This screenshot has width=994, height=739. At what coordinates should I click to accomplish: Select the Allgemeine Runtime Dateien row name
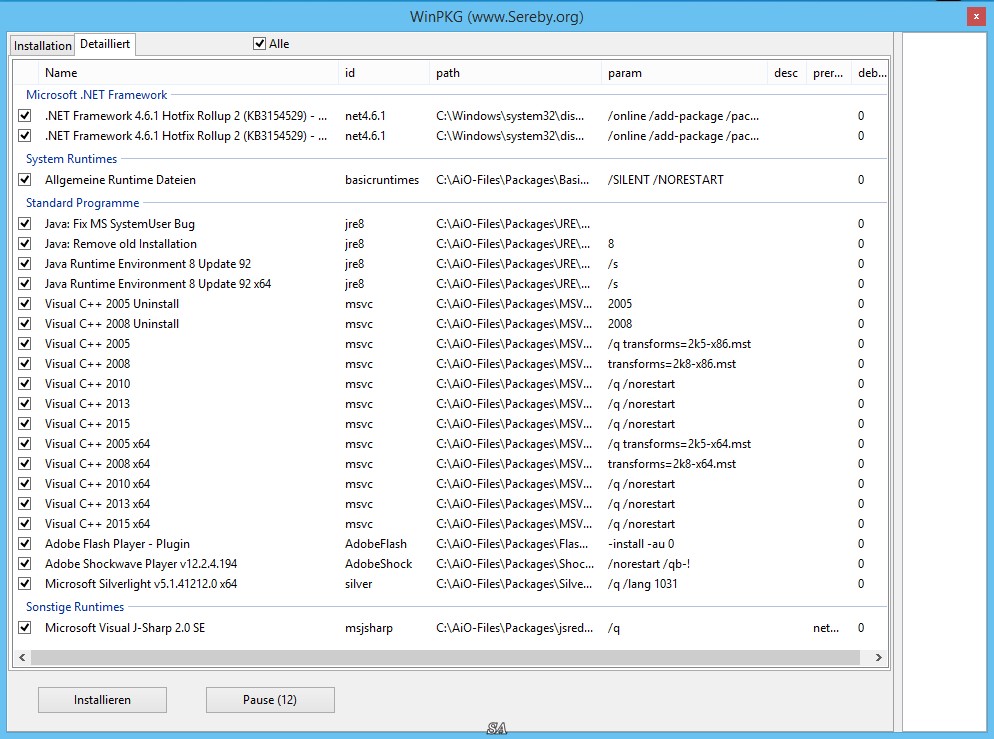[120, 180]
